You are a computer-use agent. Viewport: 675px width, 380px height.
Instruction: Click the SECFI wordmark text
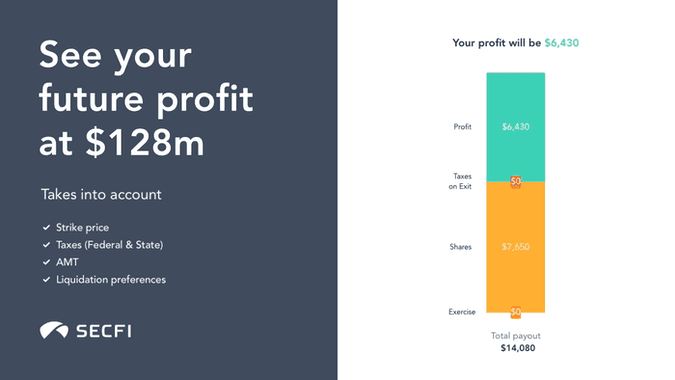pos(104,331)
